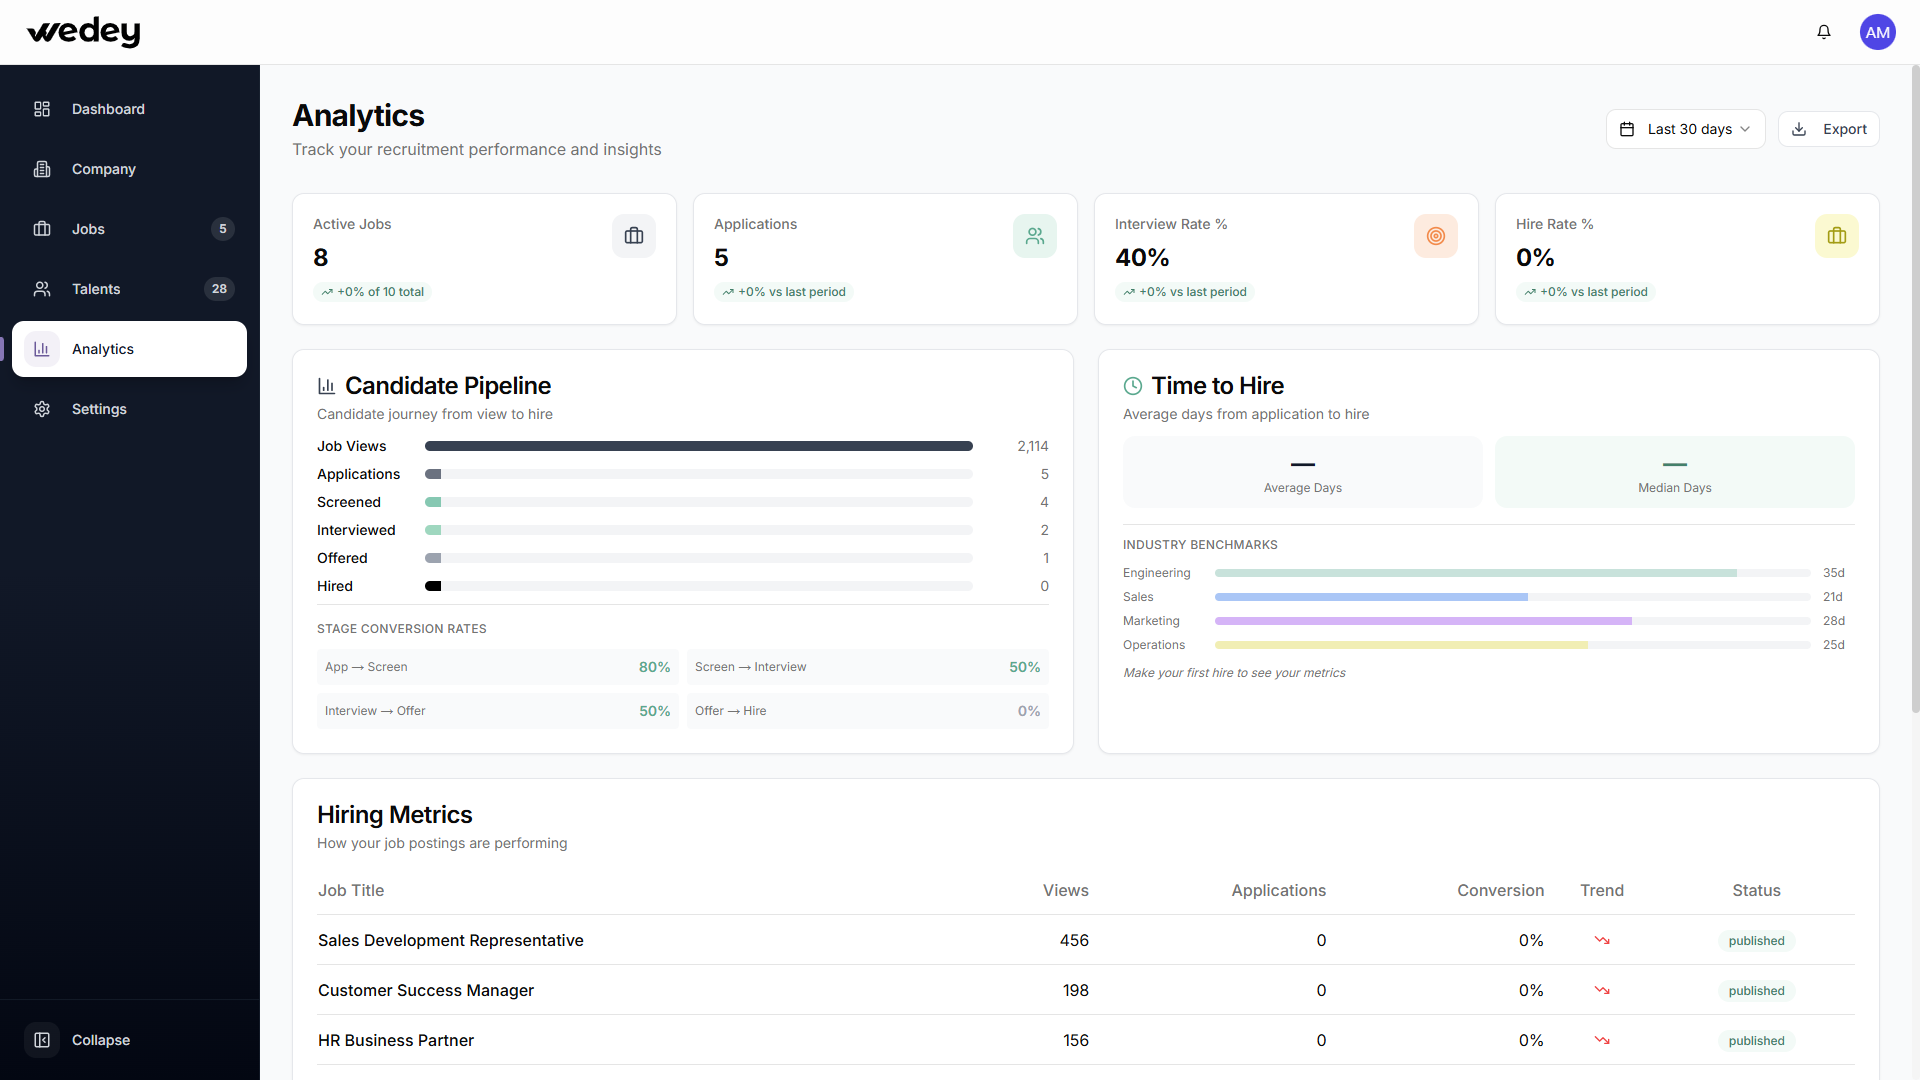This screenshot has width=1920, height=1080.
Task: Open the Last 30 days date range dropdown
Action: click(1685, 129)
